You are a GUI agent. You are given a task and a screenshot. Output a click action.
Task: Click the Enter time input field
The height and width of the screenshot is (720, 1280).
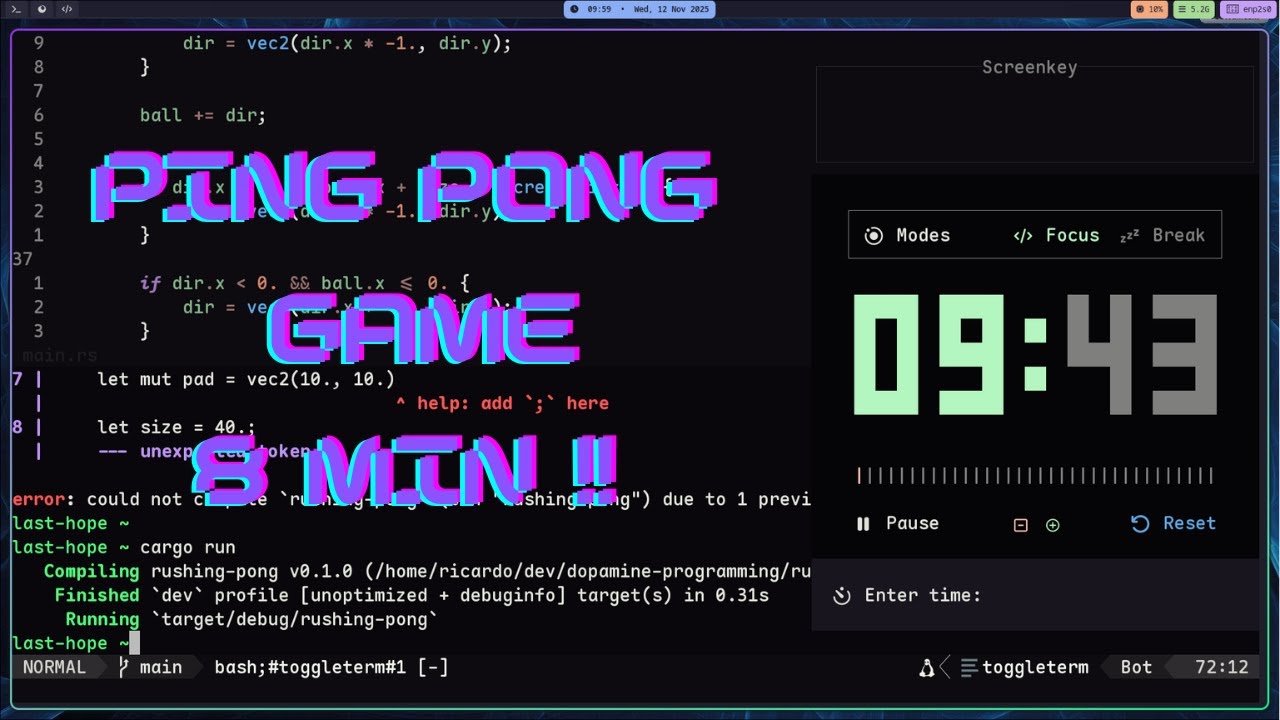[1035, 595]
